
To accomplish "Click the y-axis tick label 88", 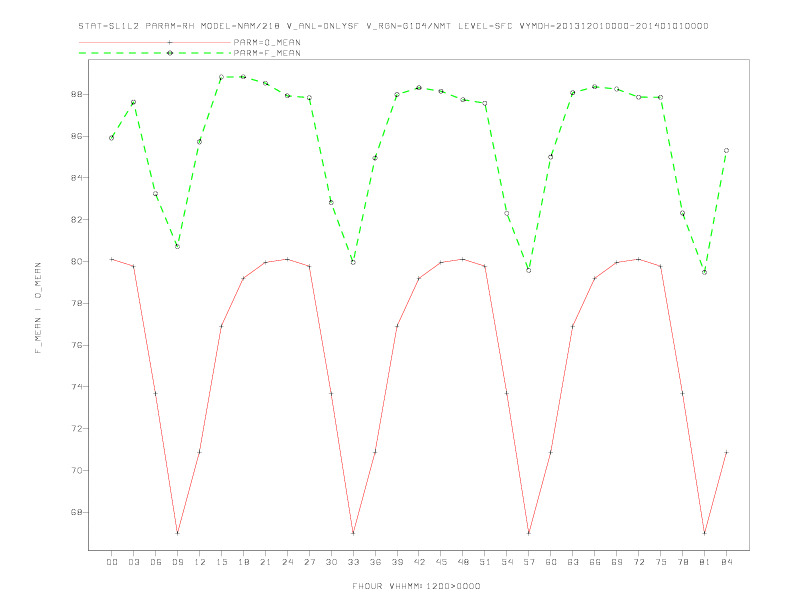I will 76,94.
